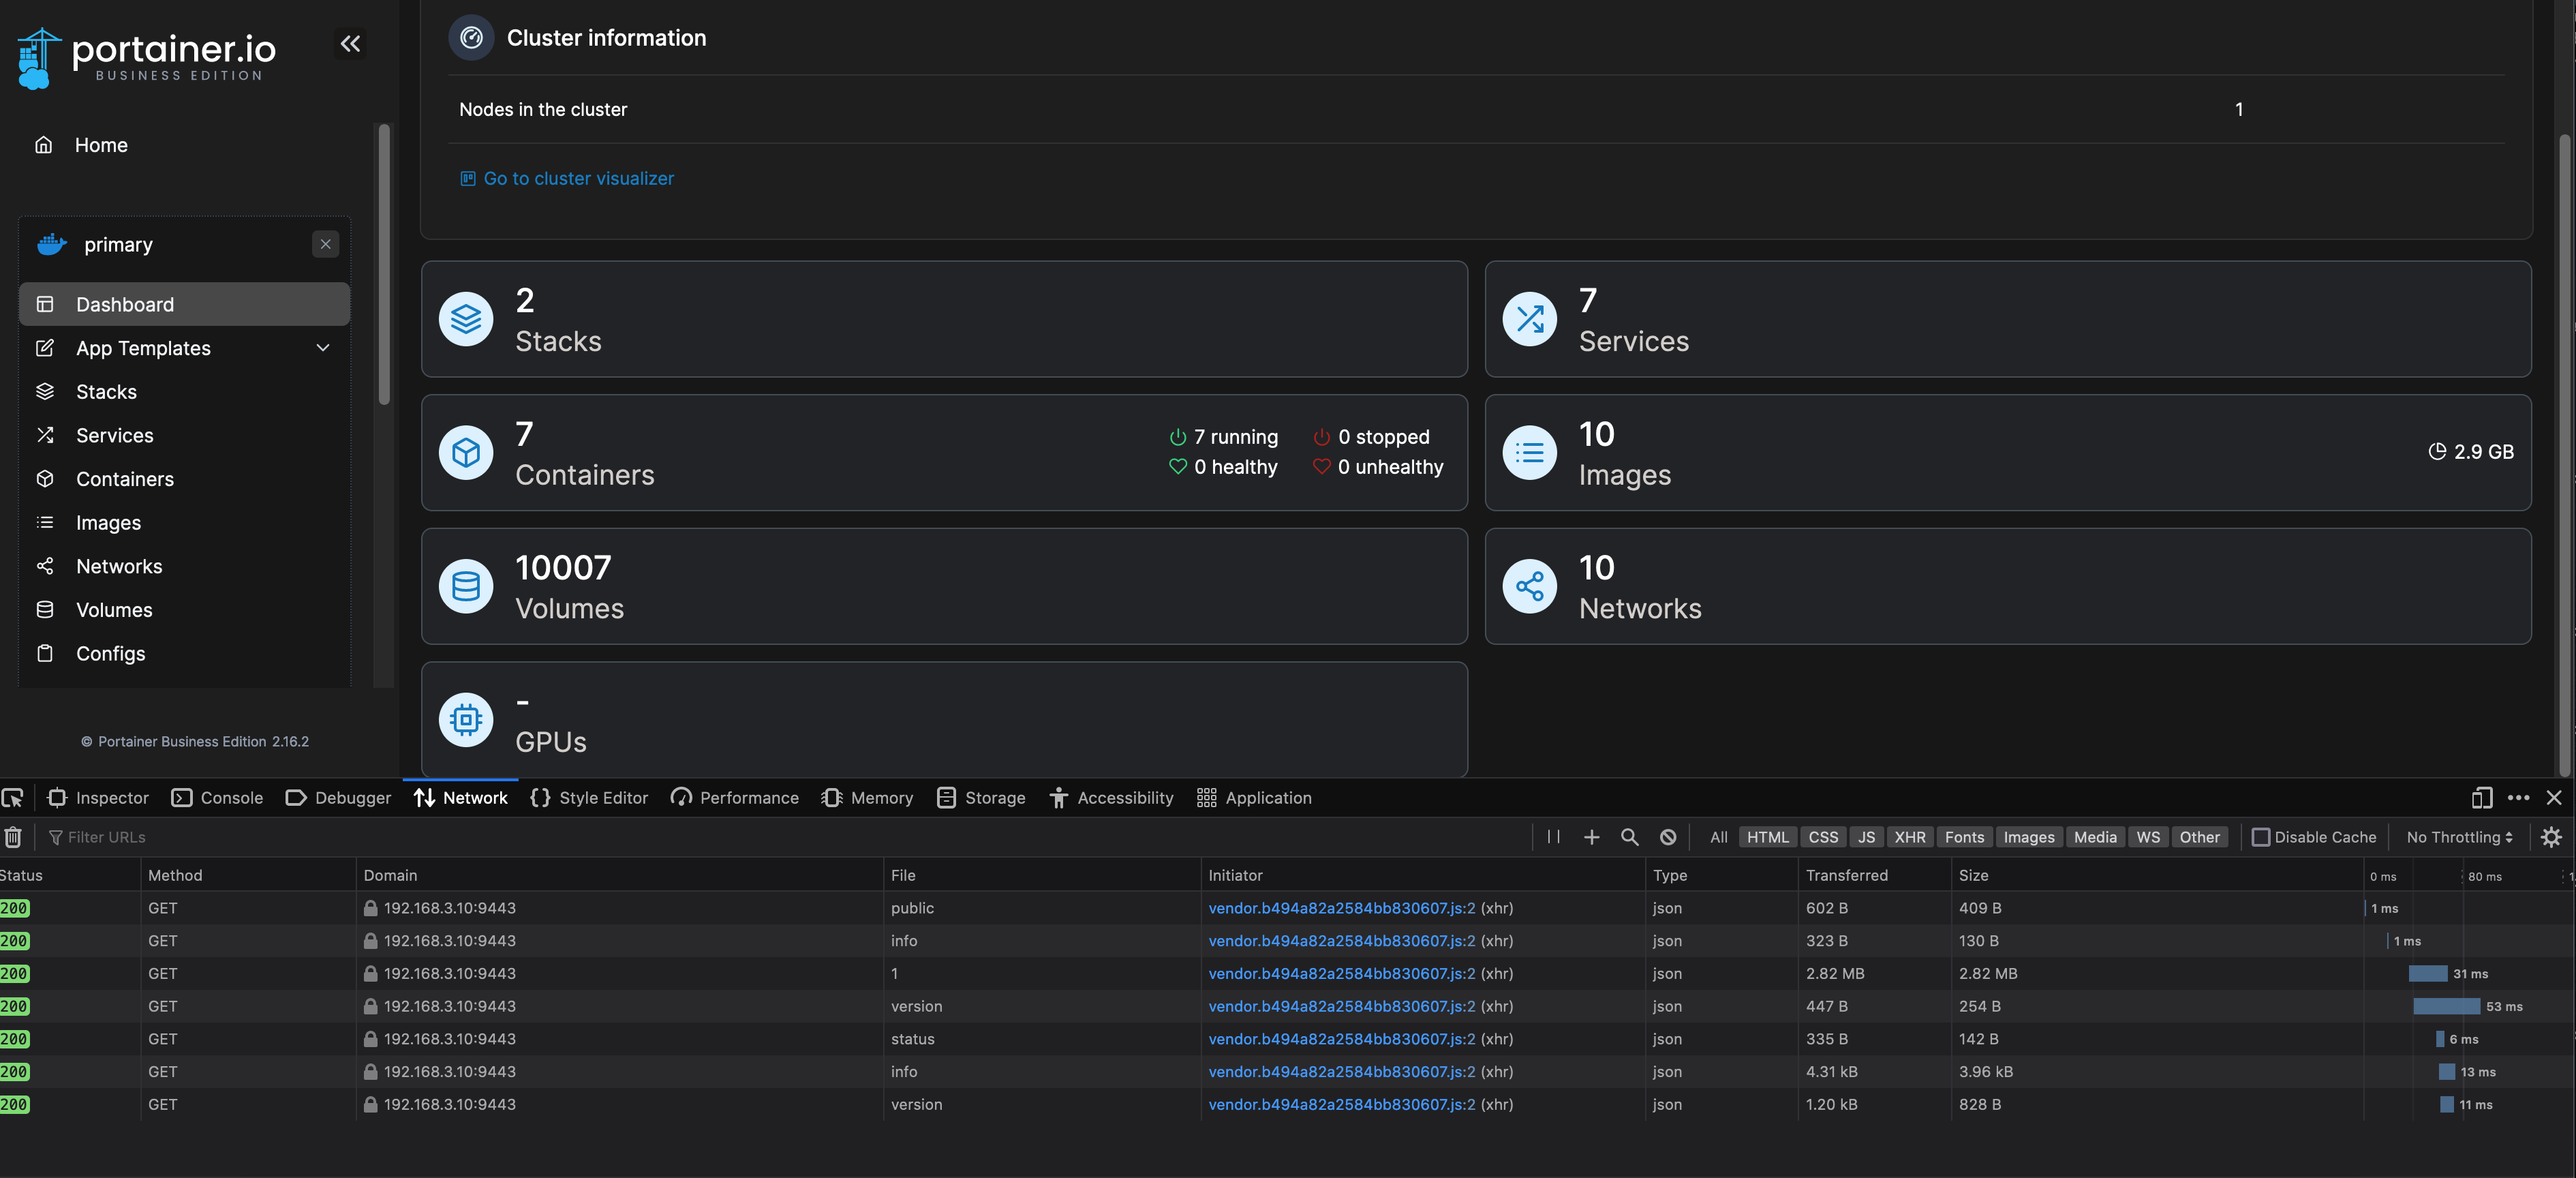The width and height of the screenshot is (2576, 1178).
Task: Select the request row with 2.82 MB size
Action: (x=1288, y=973)
